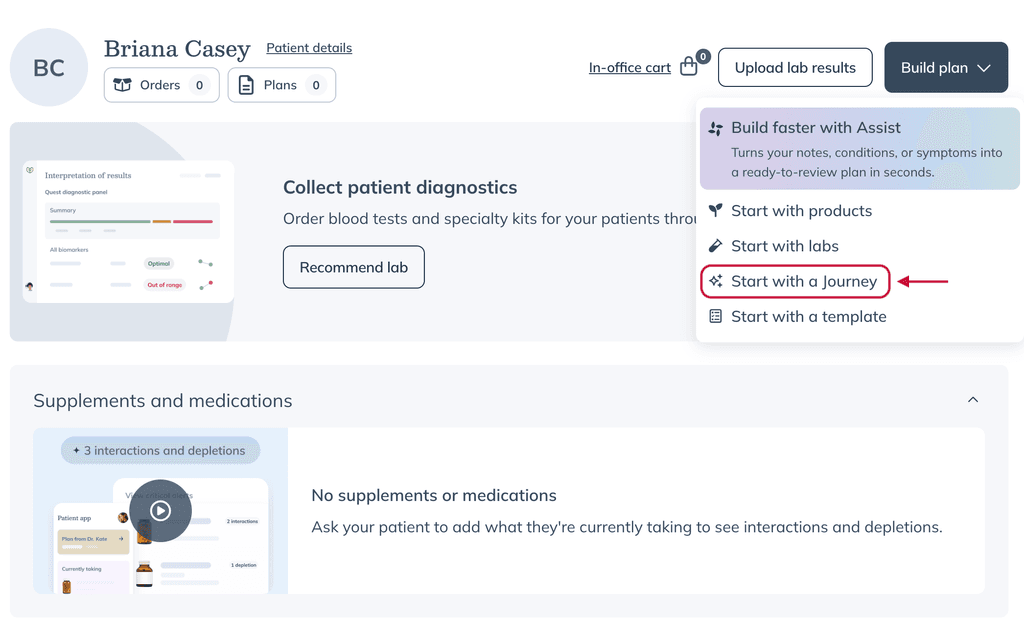Click the BC patient avatar
This screenshot has height=629, width=1024.
tap(49, 67)
